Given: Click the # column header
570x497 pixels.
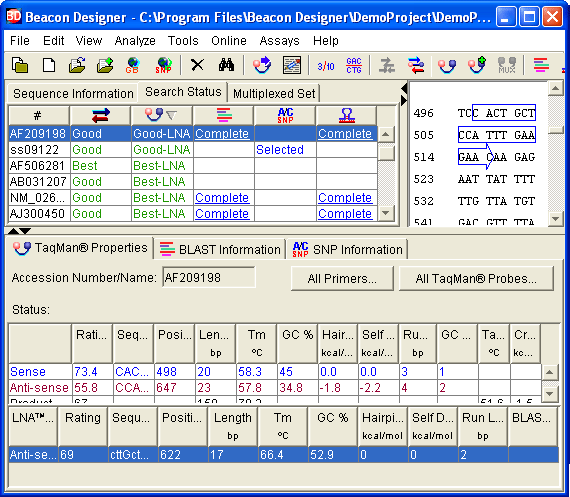Looking at the screenshot, I should pyautogui.click(x=39, y=116).
